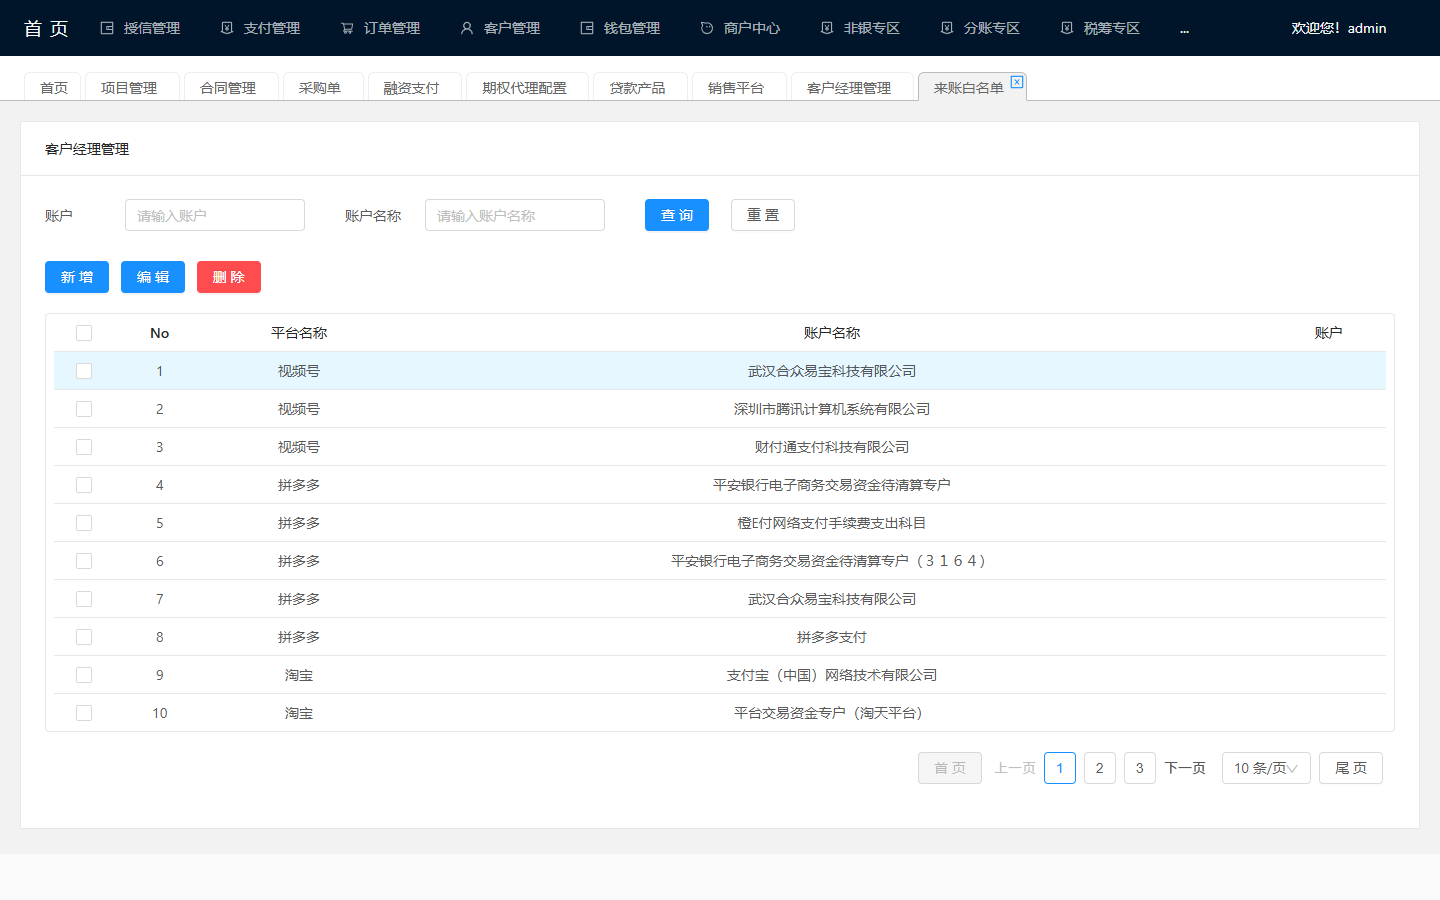The height and width of the screenshot is (900, 1440).
Task: Click the 商户中心 nav icon
Action: [x=707, y=28]
